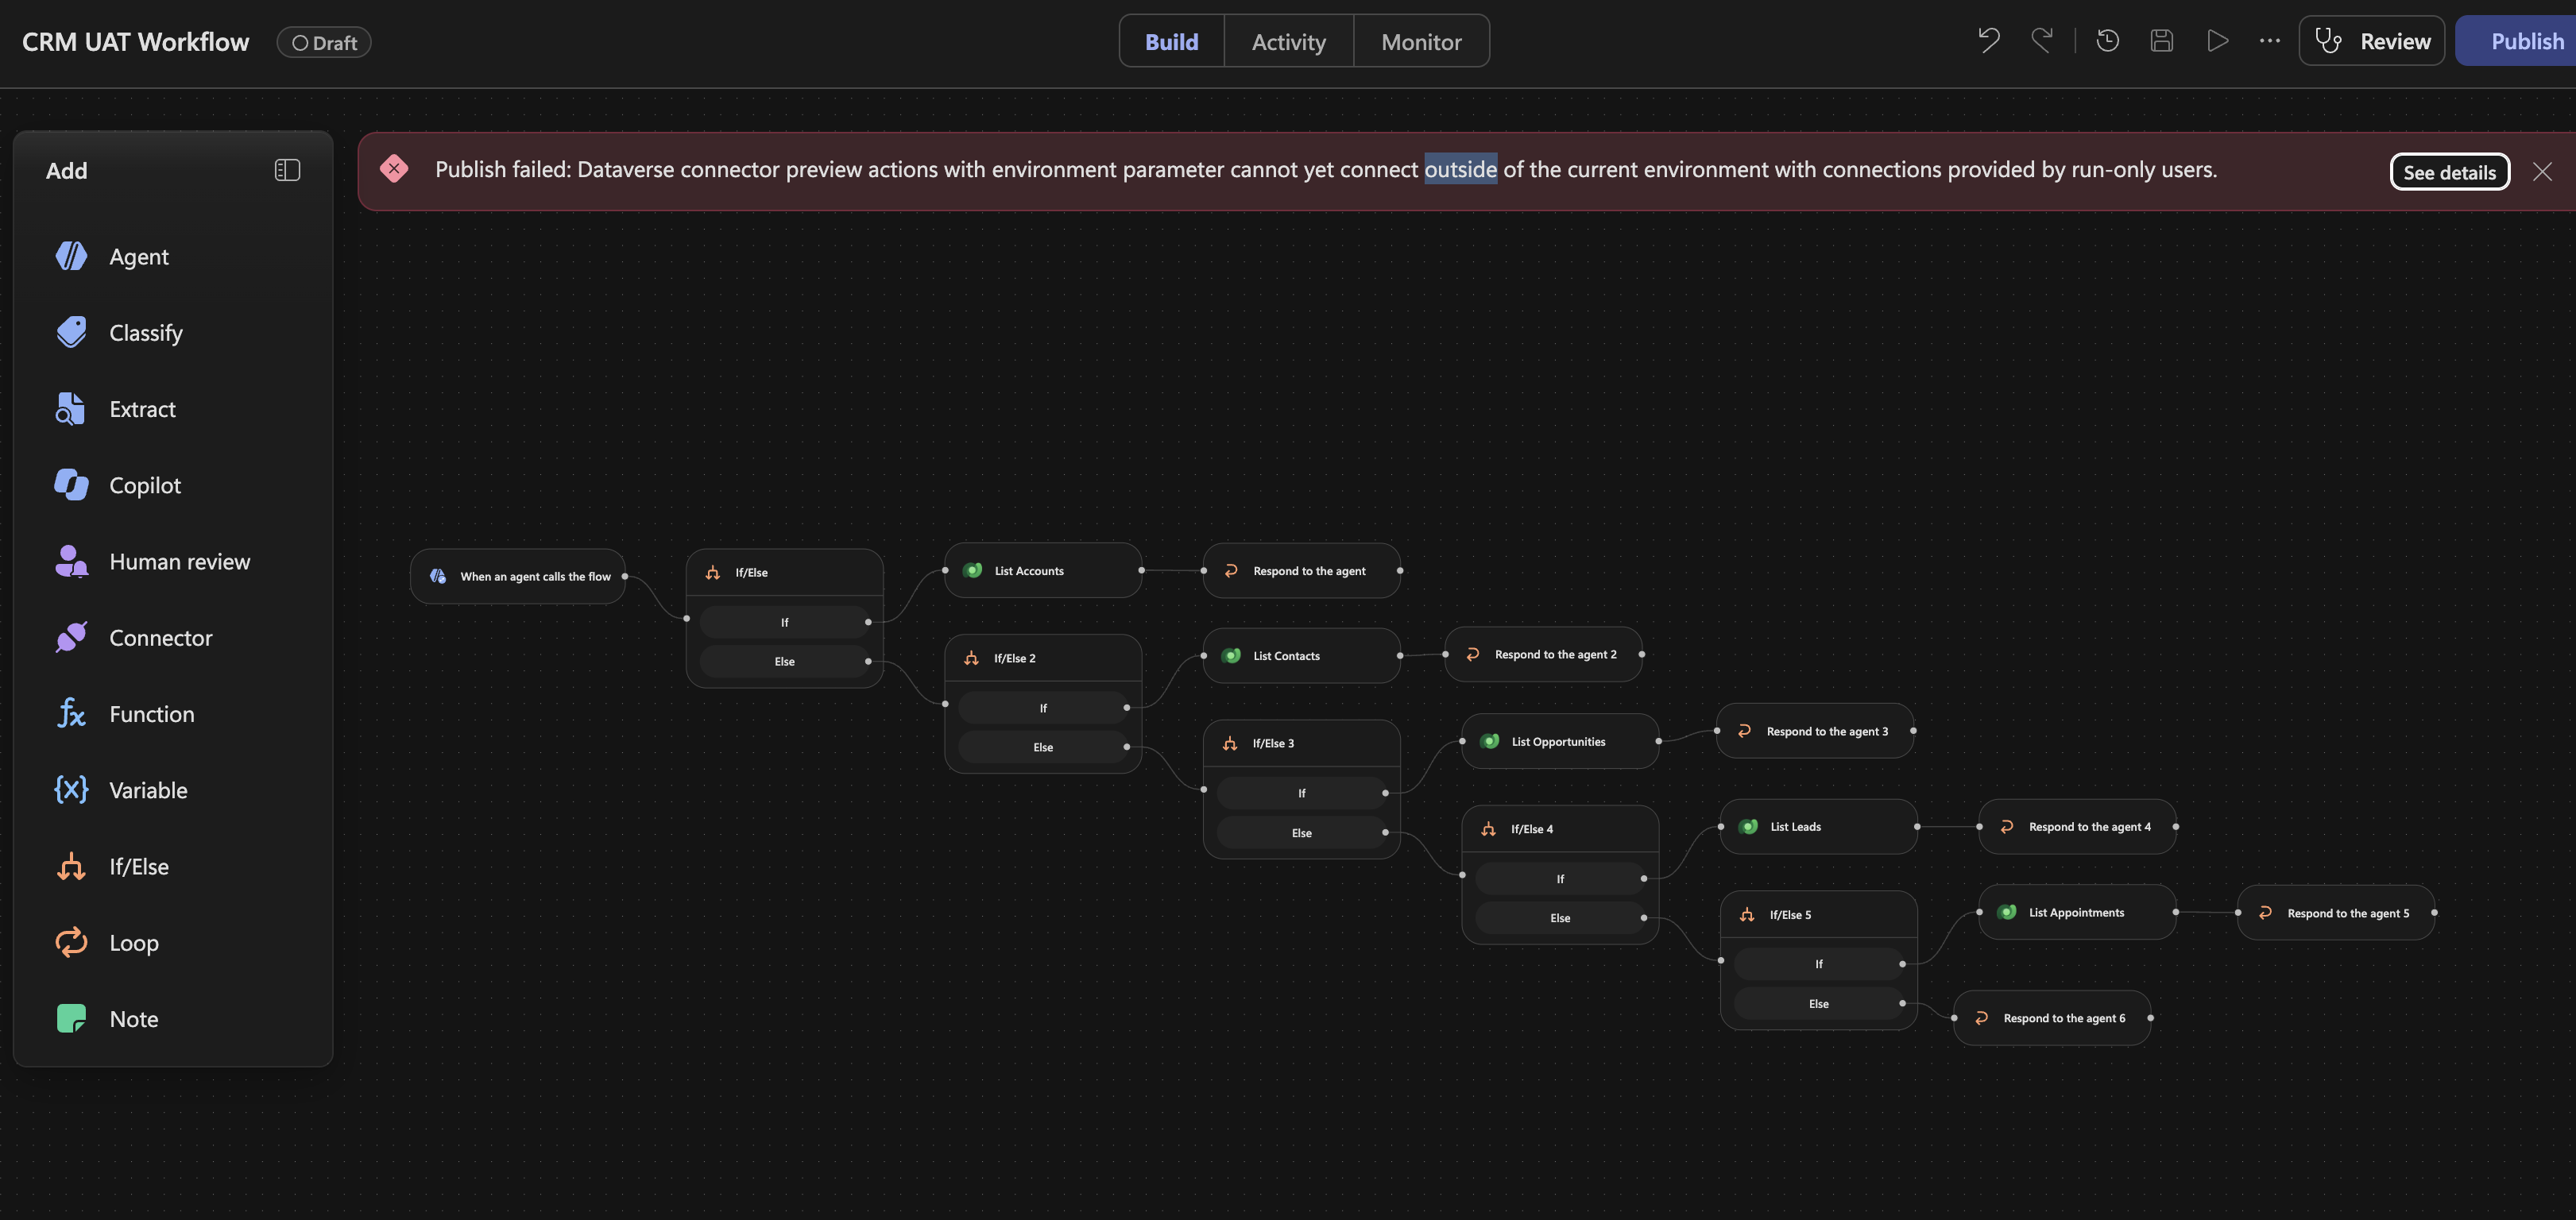Run the workflow with the play button
Image resolution: width=2576 pixels, height=1220 pixels.
tap(2217, 41)
